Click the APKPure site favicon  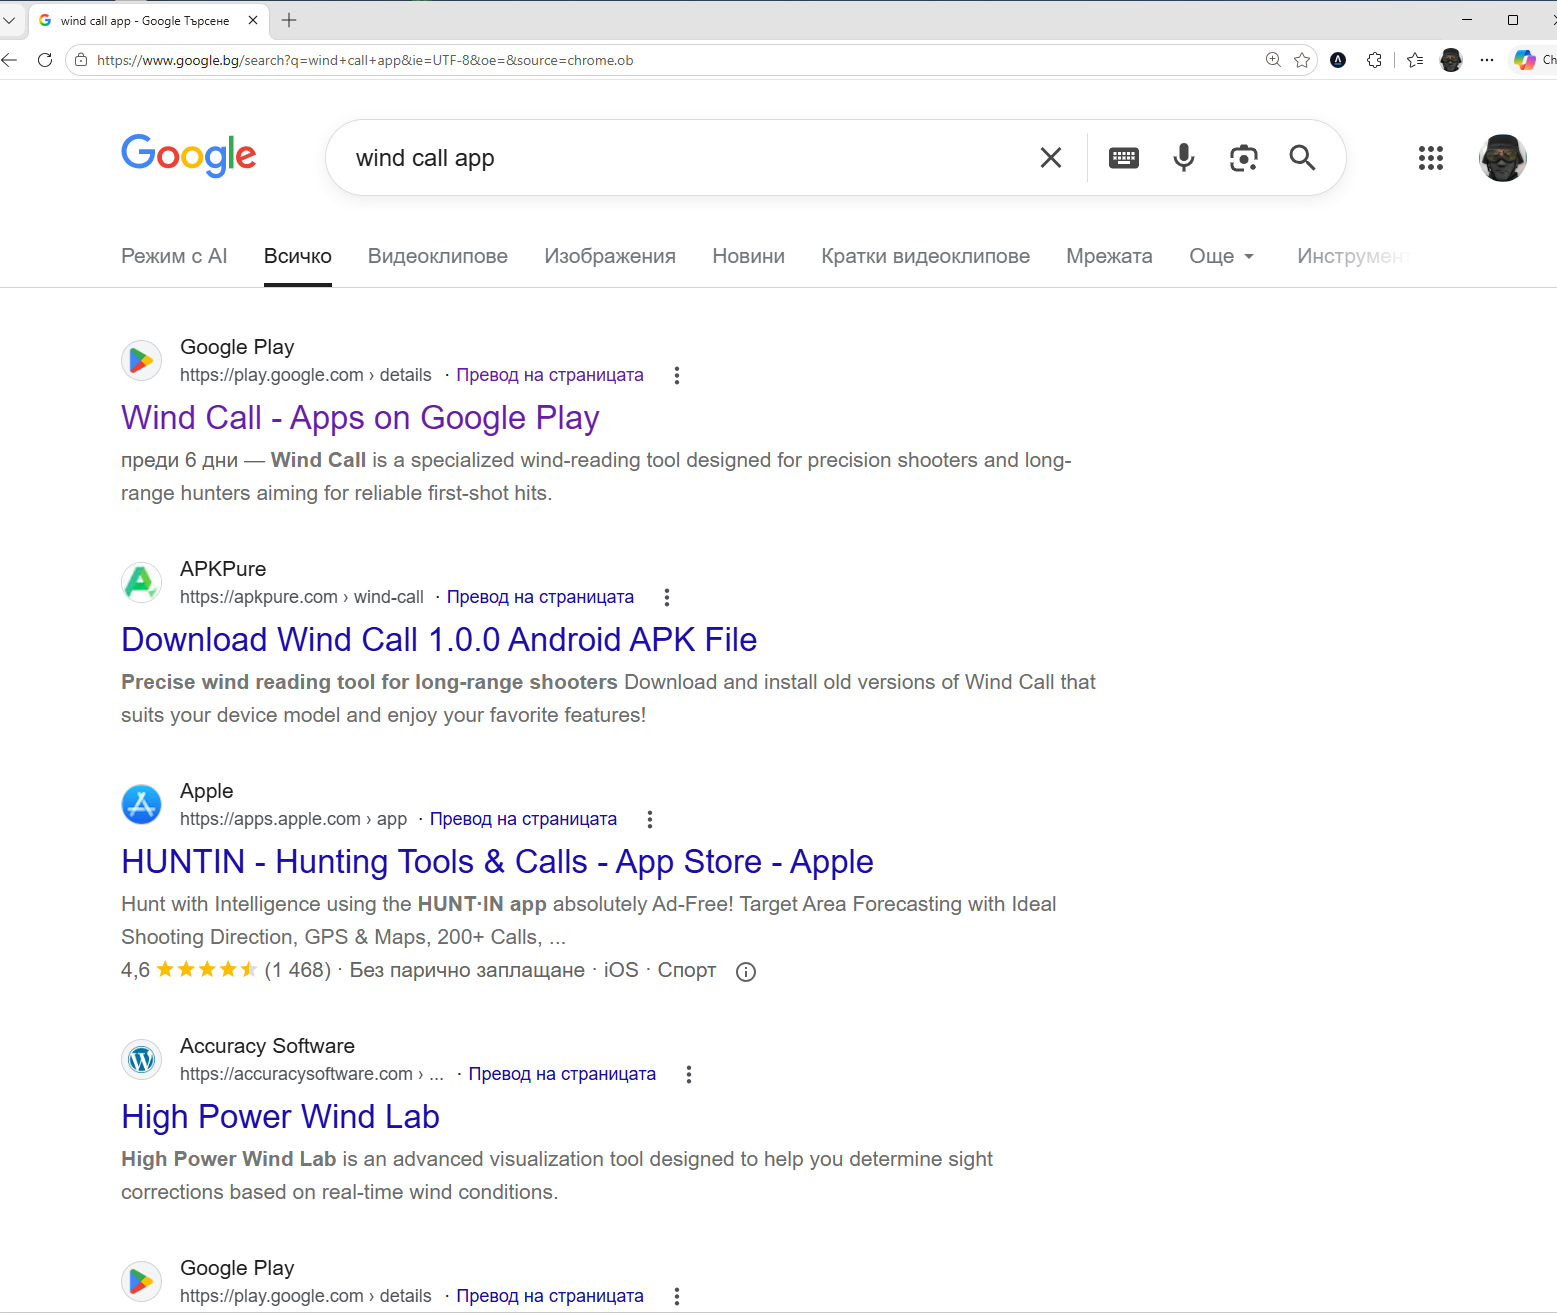pos(141,582)
